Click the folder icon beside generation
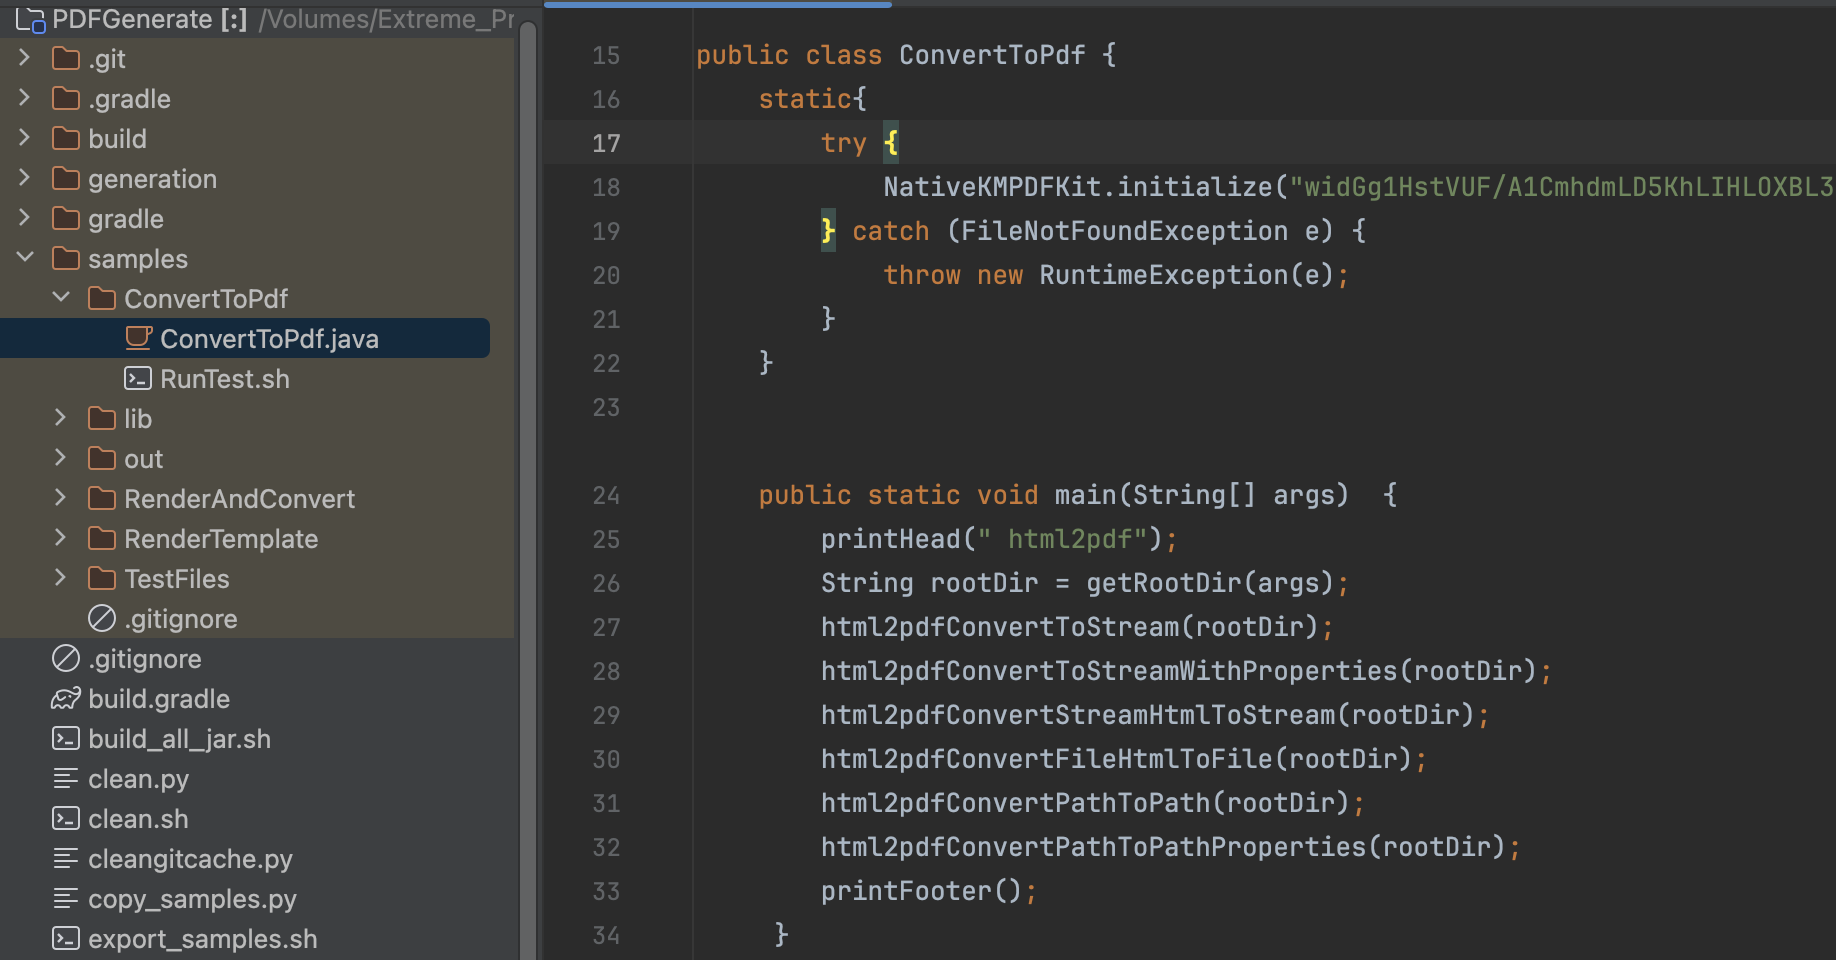This screenshot has width=1836, height=960. [x=65, y=178]
